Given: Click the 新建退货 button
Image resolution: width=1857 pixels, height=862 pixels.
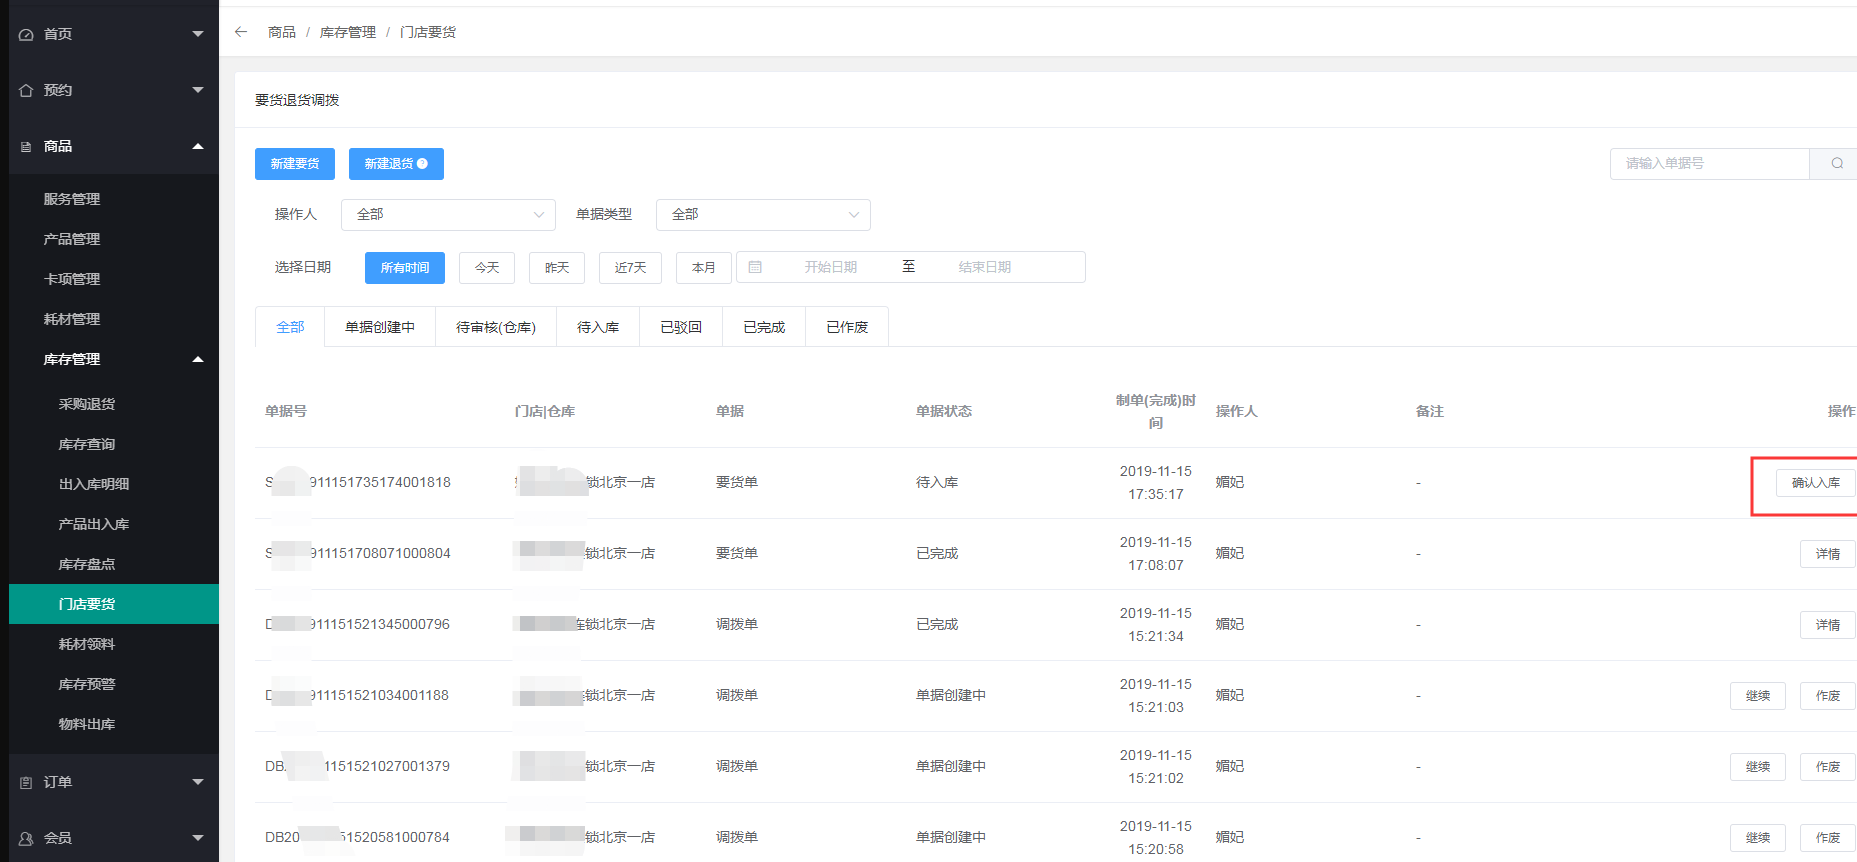Looking at the screenshot, I should [396, 164].
